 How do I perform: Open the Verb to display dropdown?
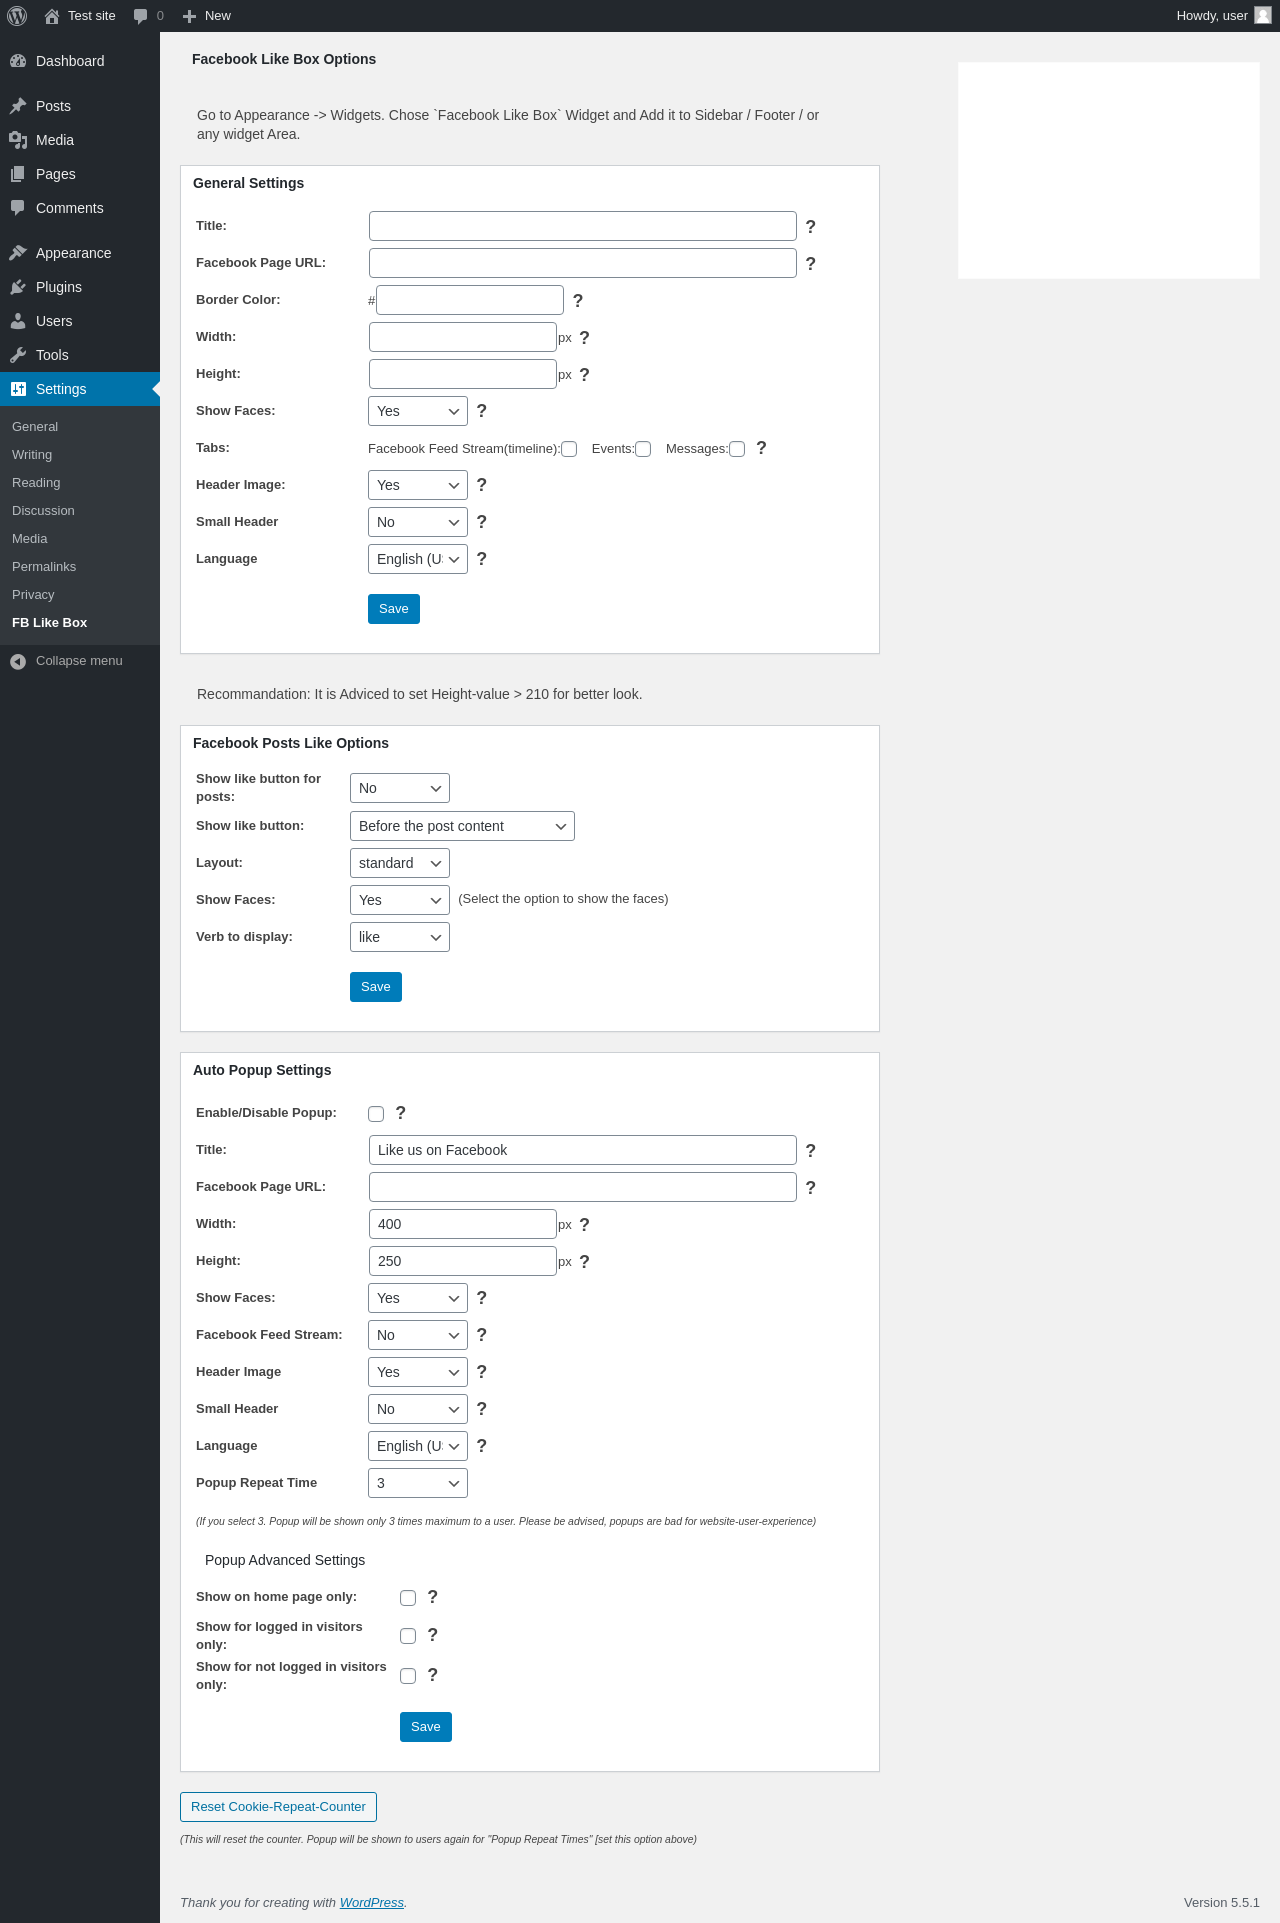pyautogui.click(x=400, y=937)
